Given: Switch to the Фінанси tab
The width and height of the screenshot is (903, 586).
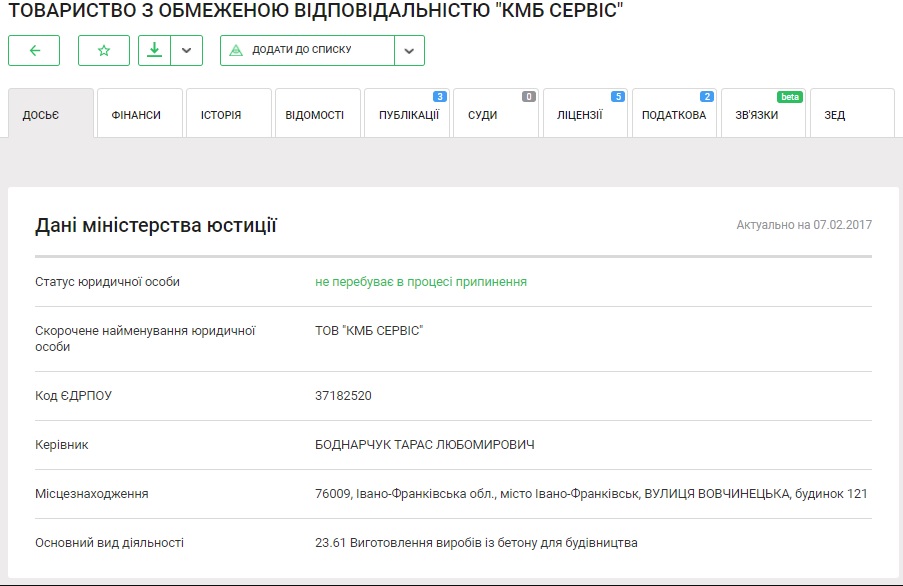Looking at the screenshot, I should coord(140,115).
